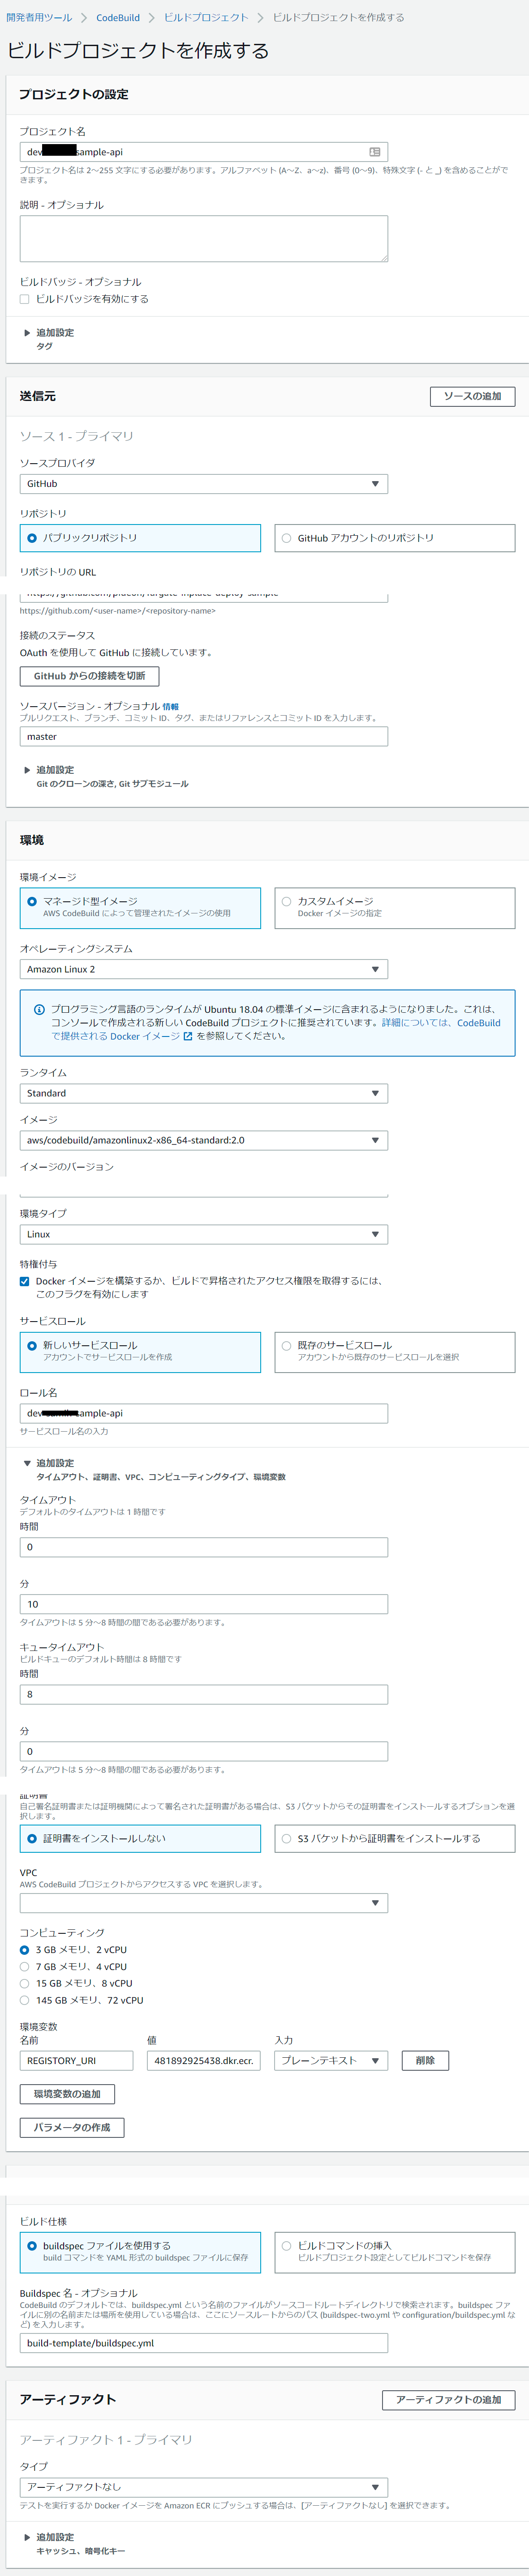The image size is (529, 2576).
Task: Click queue timeout 時間 field showing 8
Action: coord(204,1695)
